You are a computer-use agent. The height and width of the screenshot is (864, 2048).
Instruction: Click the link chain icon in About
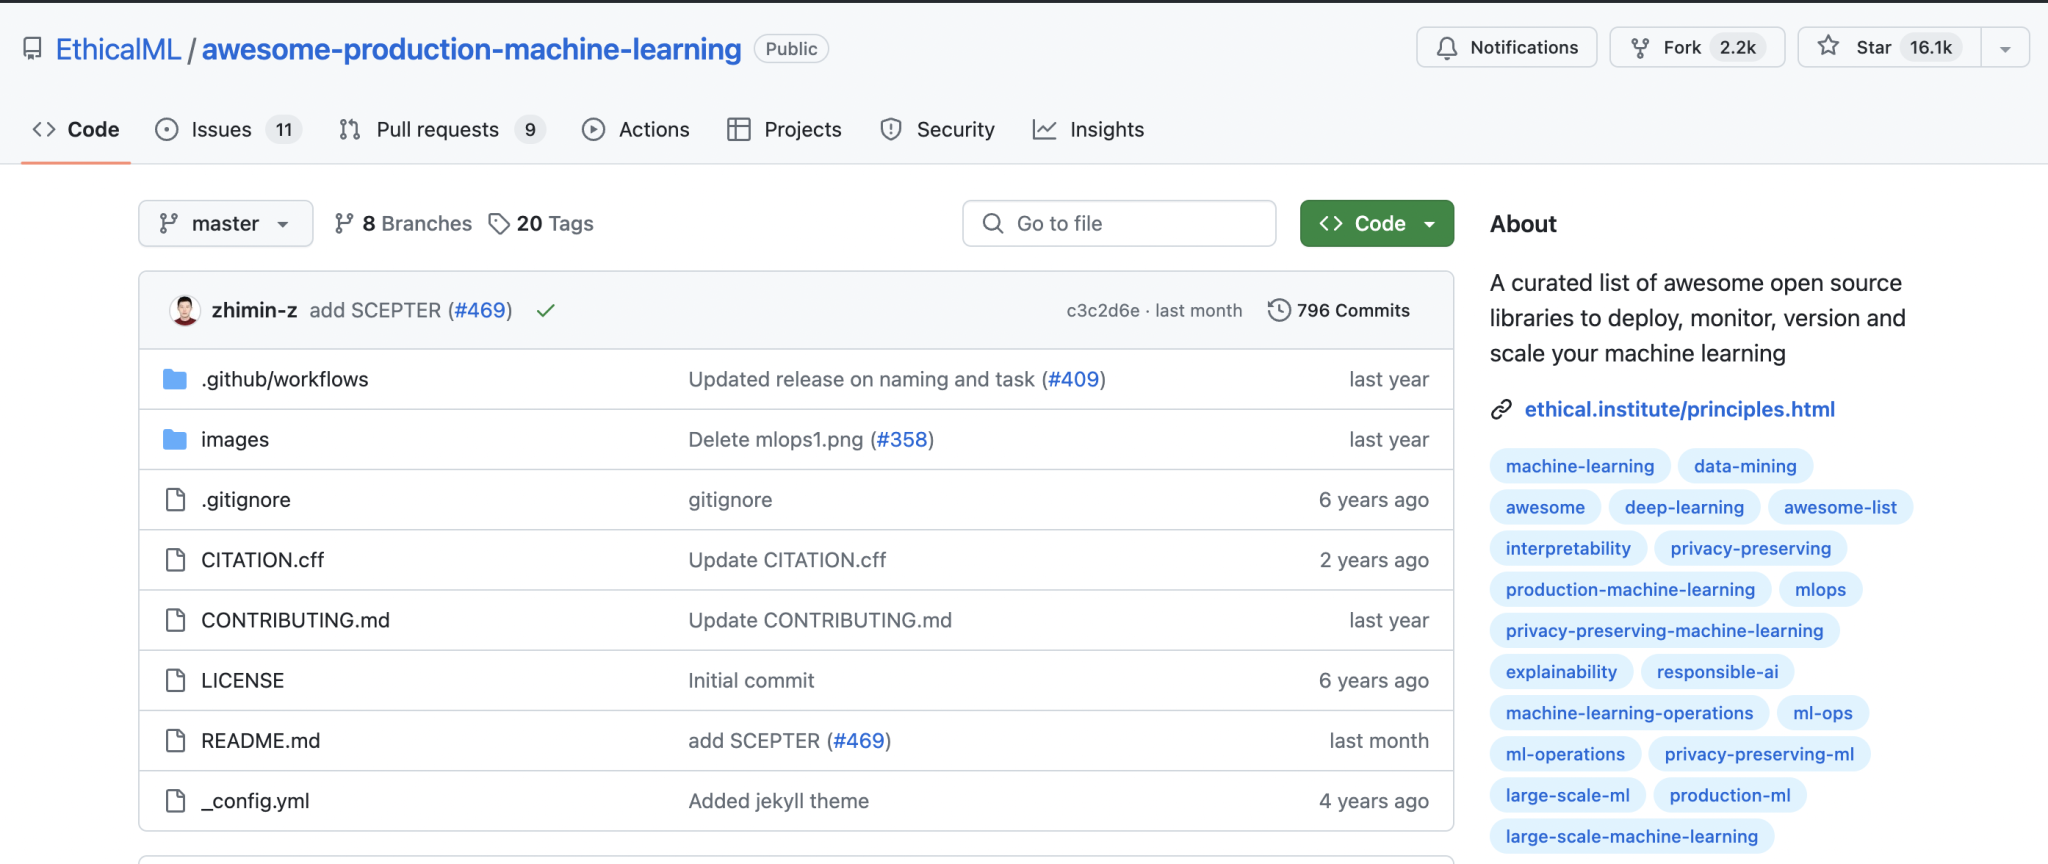coord(1501,409)
